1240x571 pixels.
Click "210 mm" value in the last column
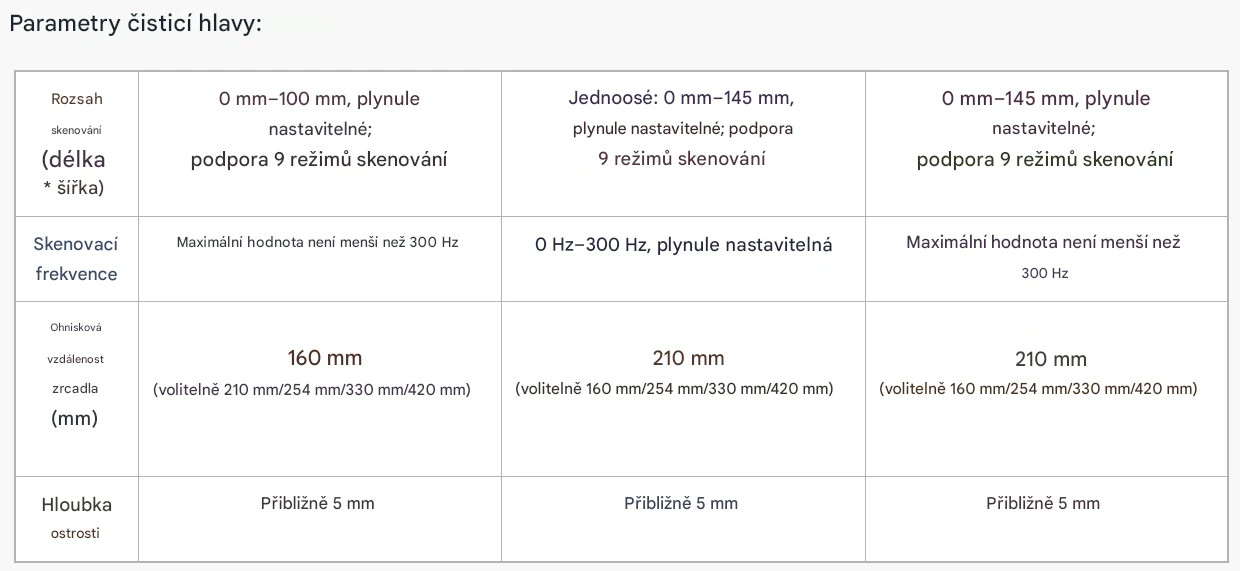coord(1050,358)
